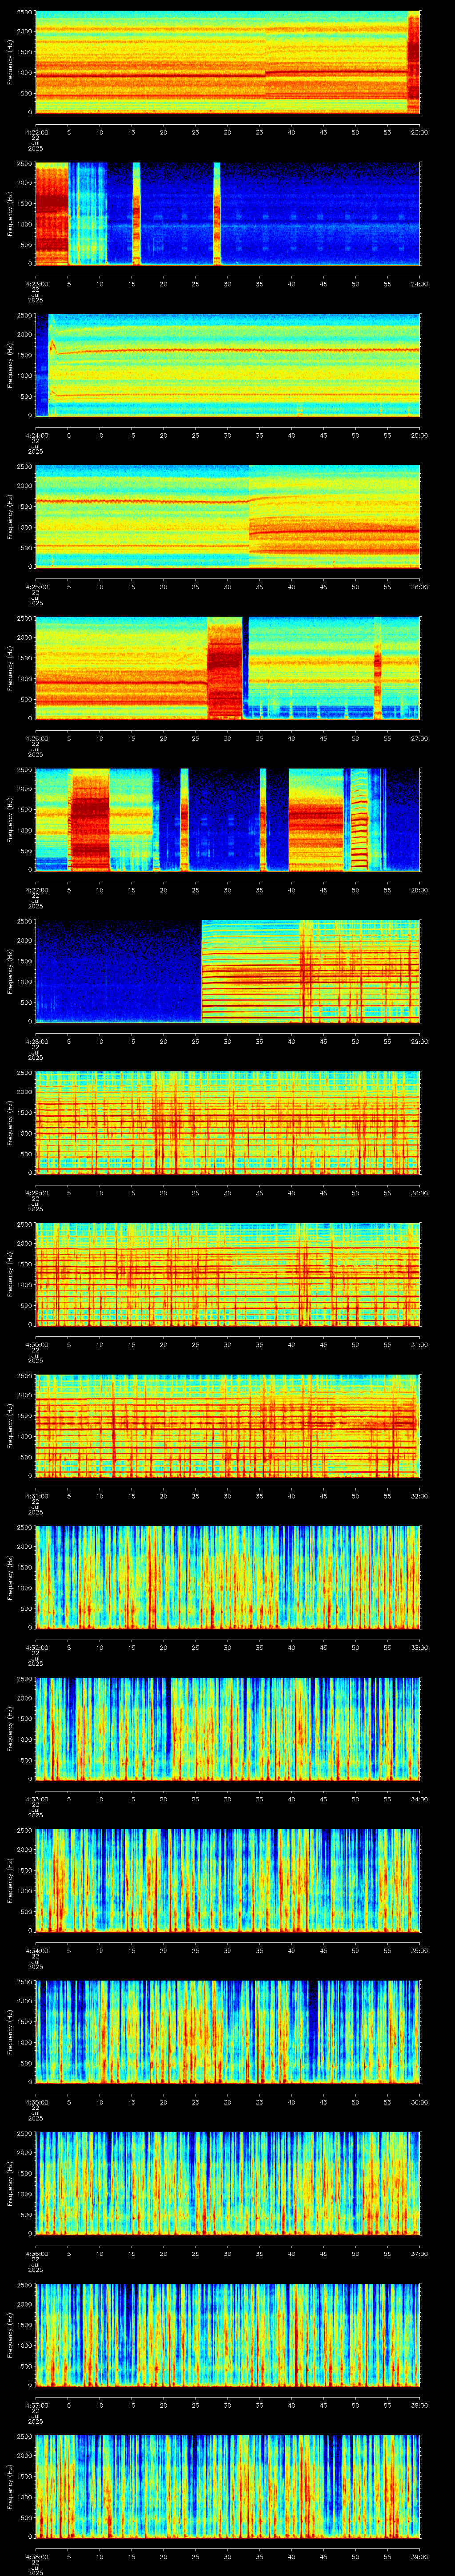Image resolution: width=455 pixels, height=2576 pixels.
Task: Open the spectrogram plot for 4:34:00
Action: click(x=227, y=1880)
